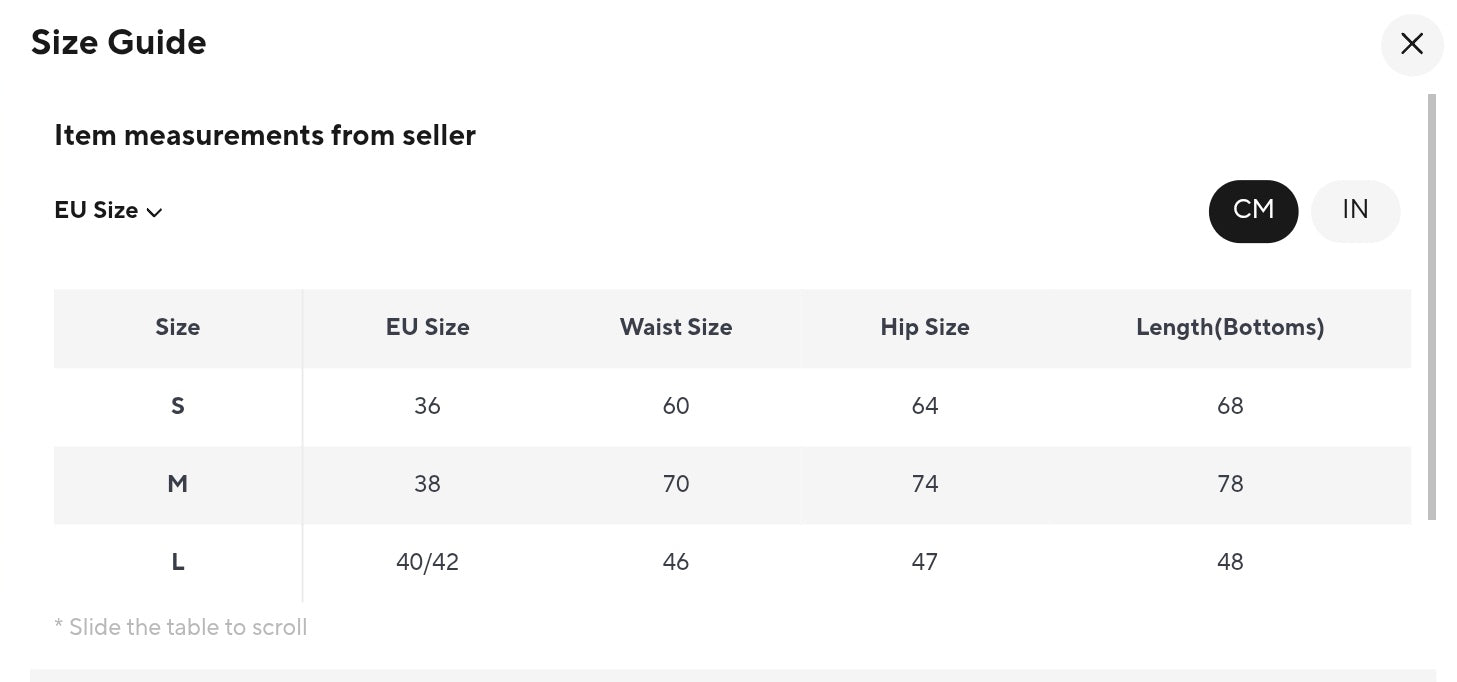The height and width of the screenshot is (682, 1457).
Task: Switch measurements to IN units
Action: pyautogui.click(x=1355, y=210)
